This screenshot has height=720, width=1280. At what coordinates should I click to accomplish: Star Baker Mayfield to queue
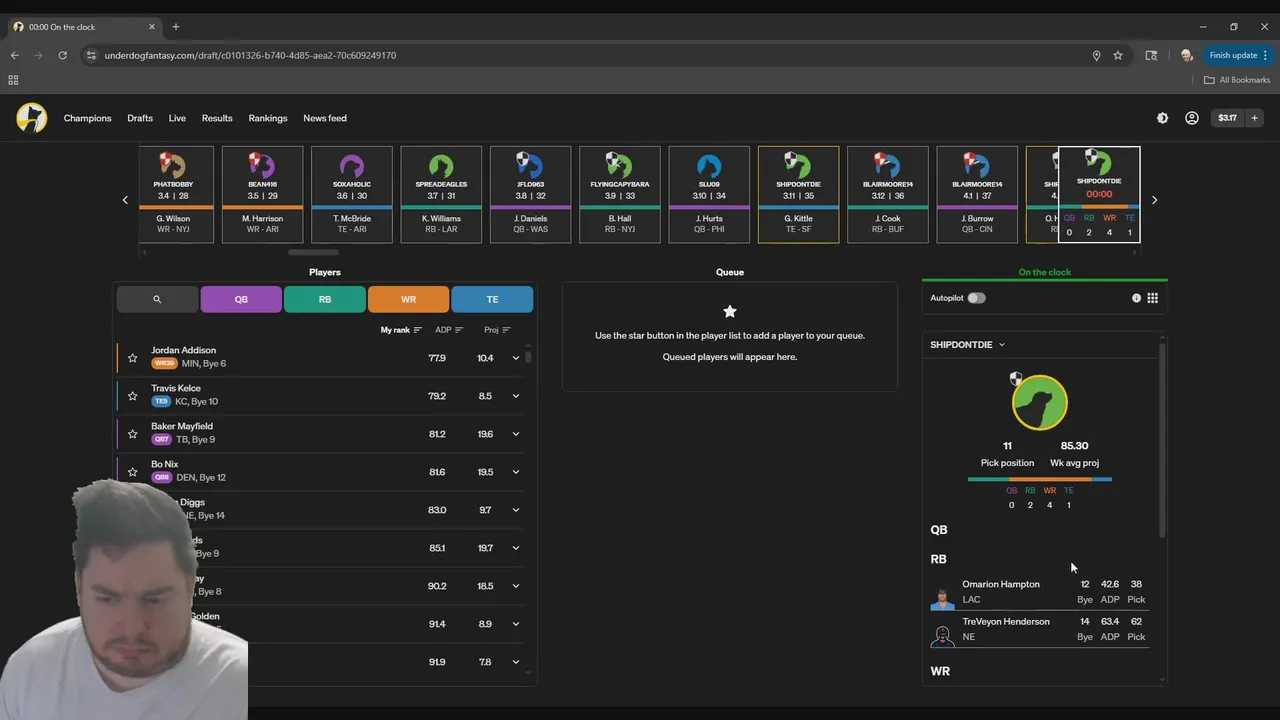[x=132, y=434]
